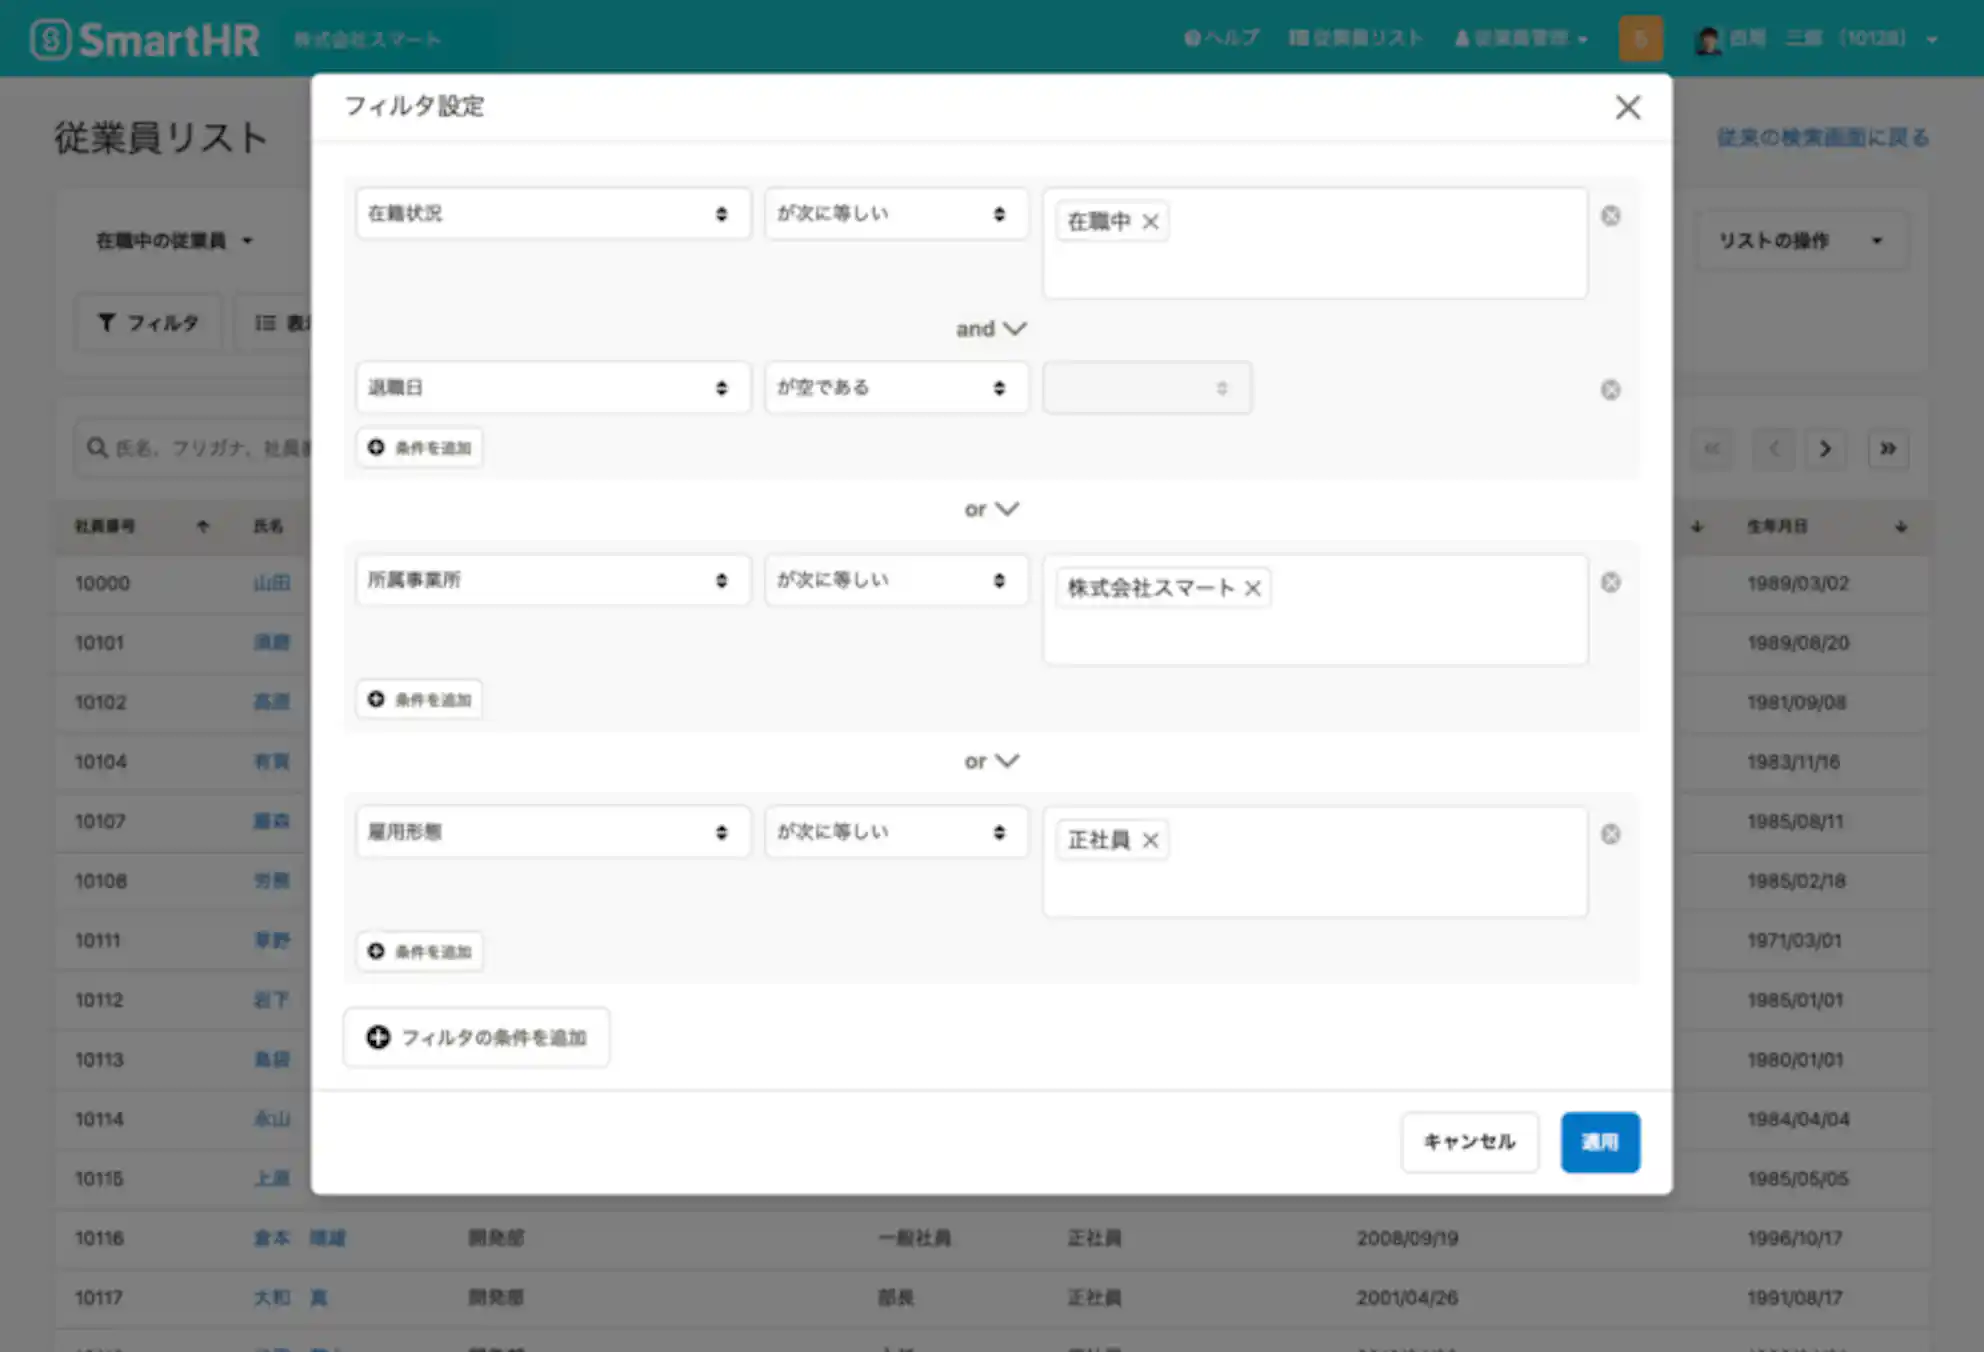This screenshot has height=1352, width=1984.
Task: Click the フィルタ button with funnel icon
Action: [148, 322]
